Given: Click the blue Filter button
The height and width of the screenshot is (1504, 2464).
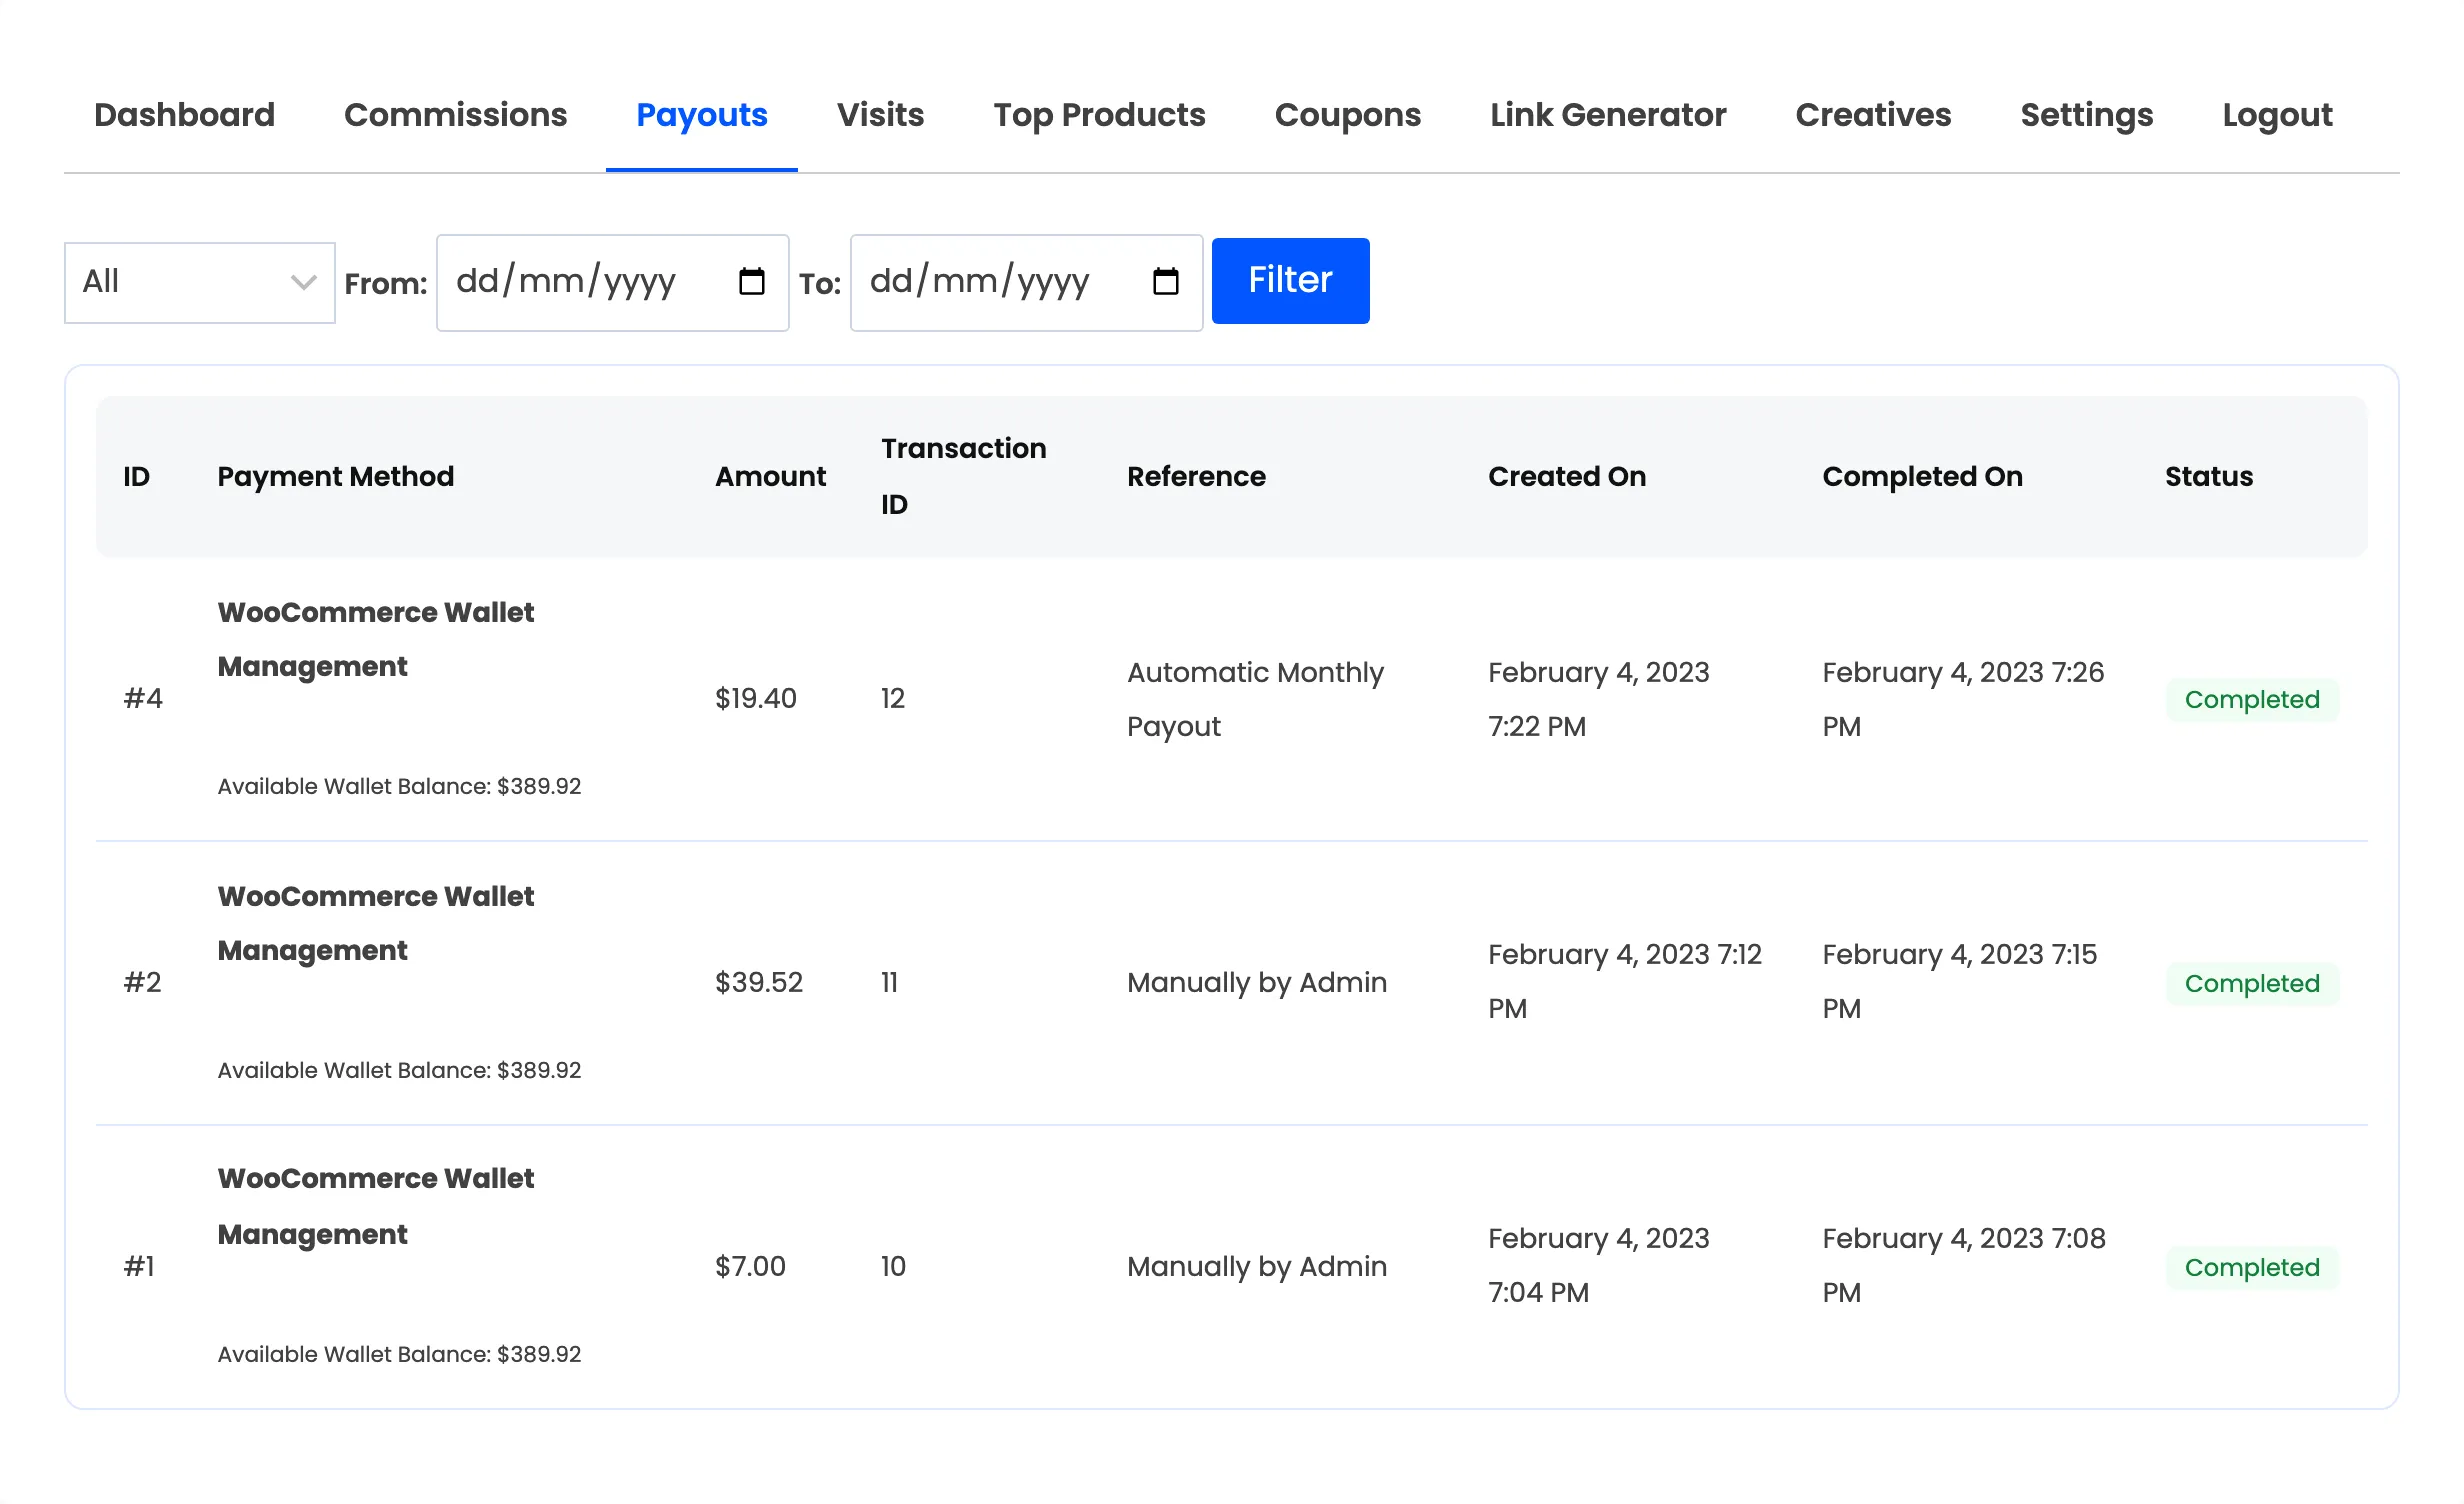Looking at the screenshot, I should pyautogui.click(x=1290, y=281).
